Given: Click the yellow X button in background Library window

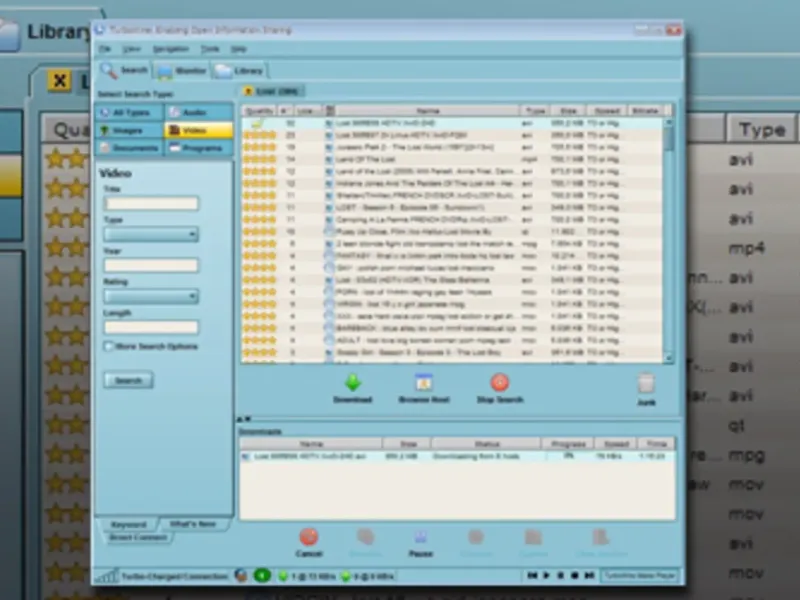Looking at the screenshot, I should click(59, 81).
